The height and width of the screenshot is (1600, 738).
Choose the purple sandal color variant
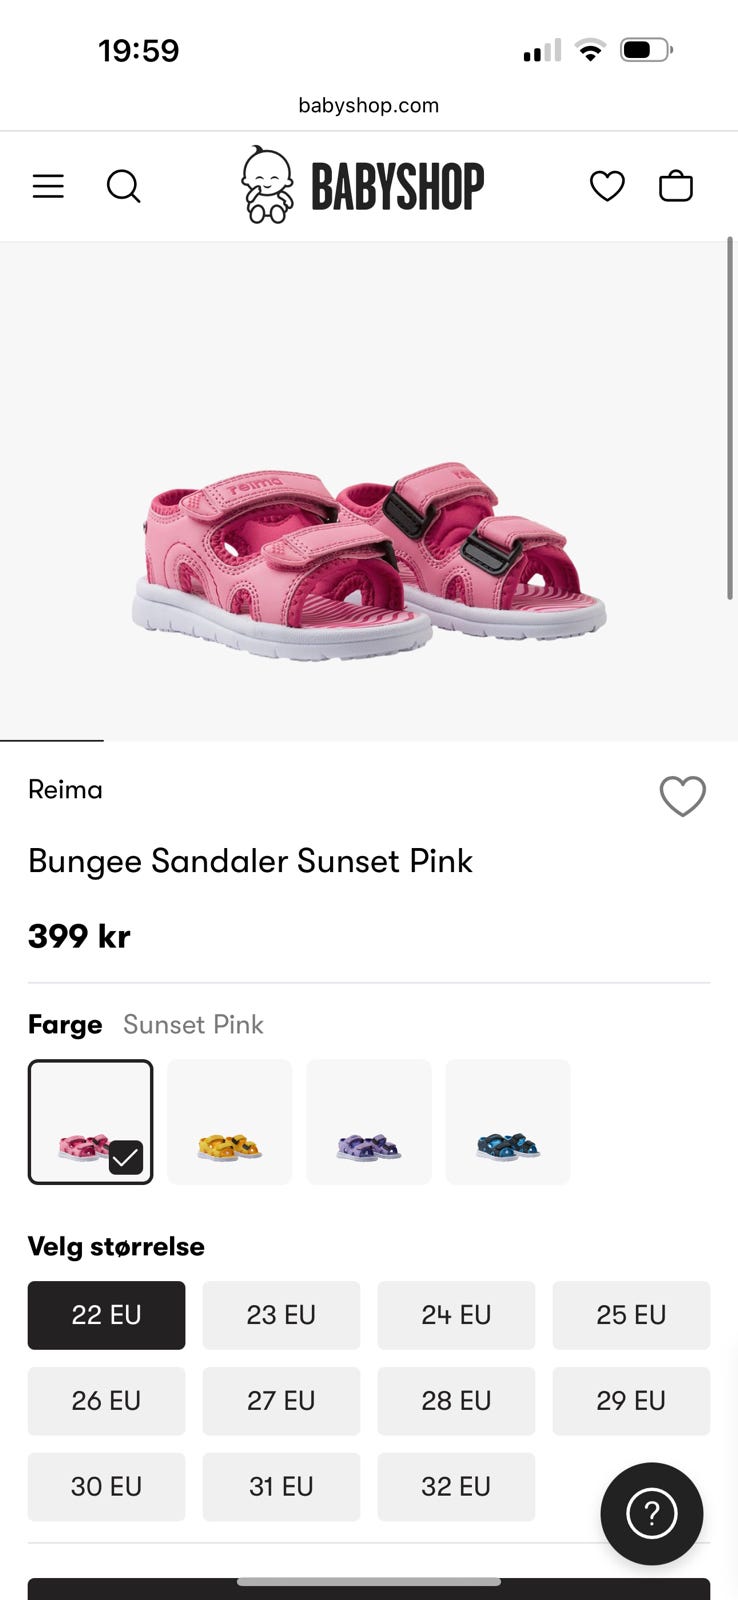369,1122
